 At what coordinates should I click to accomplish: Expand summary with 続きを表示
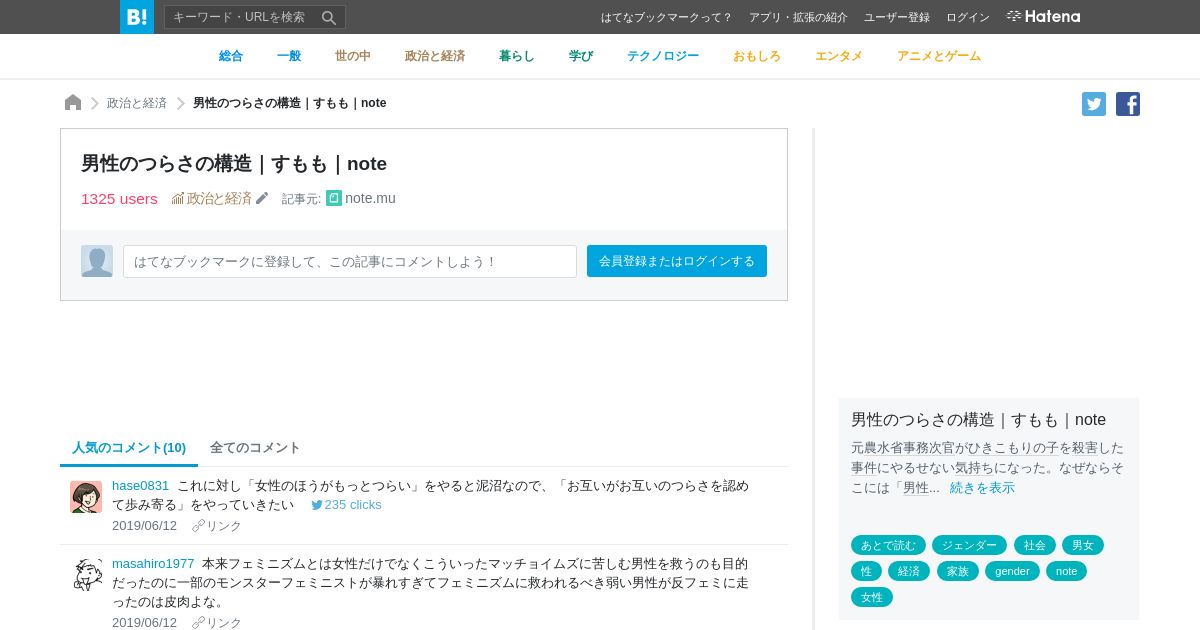coord(982,487)
